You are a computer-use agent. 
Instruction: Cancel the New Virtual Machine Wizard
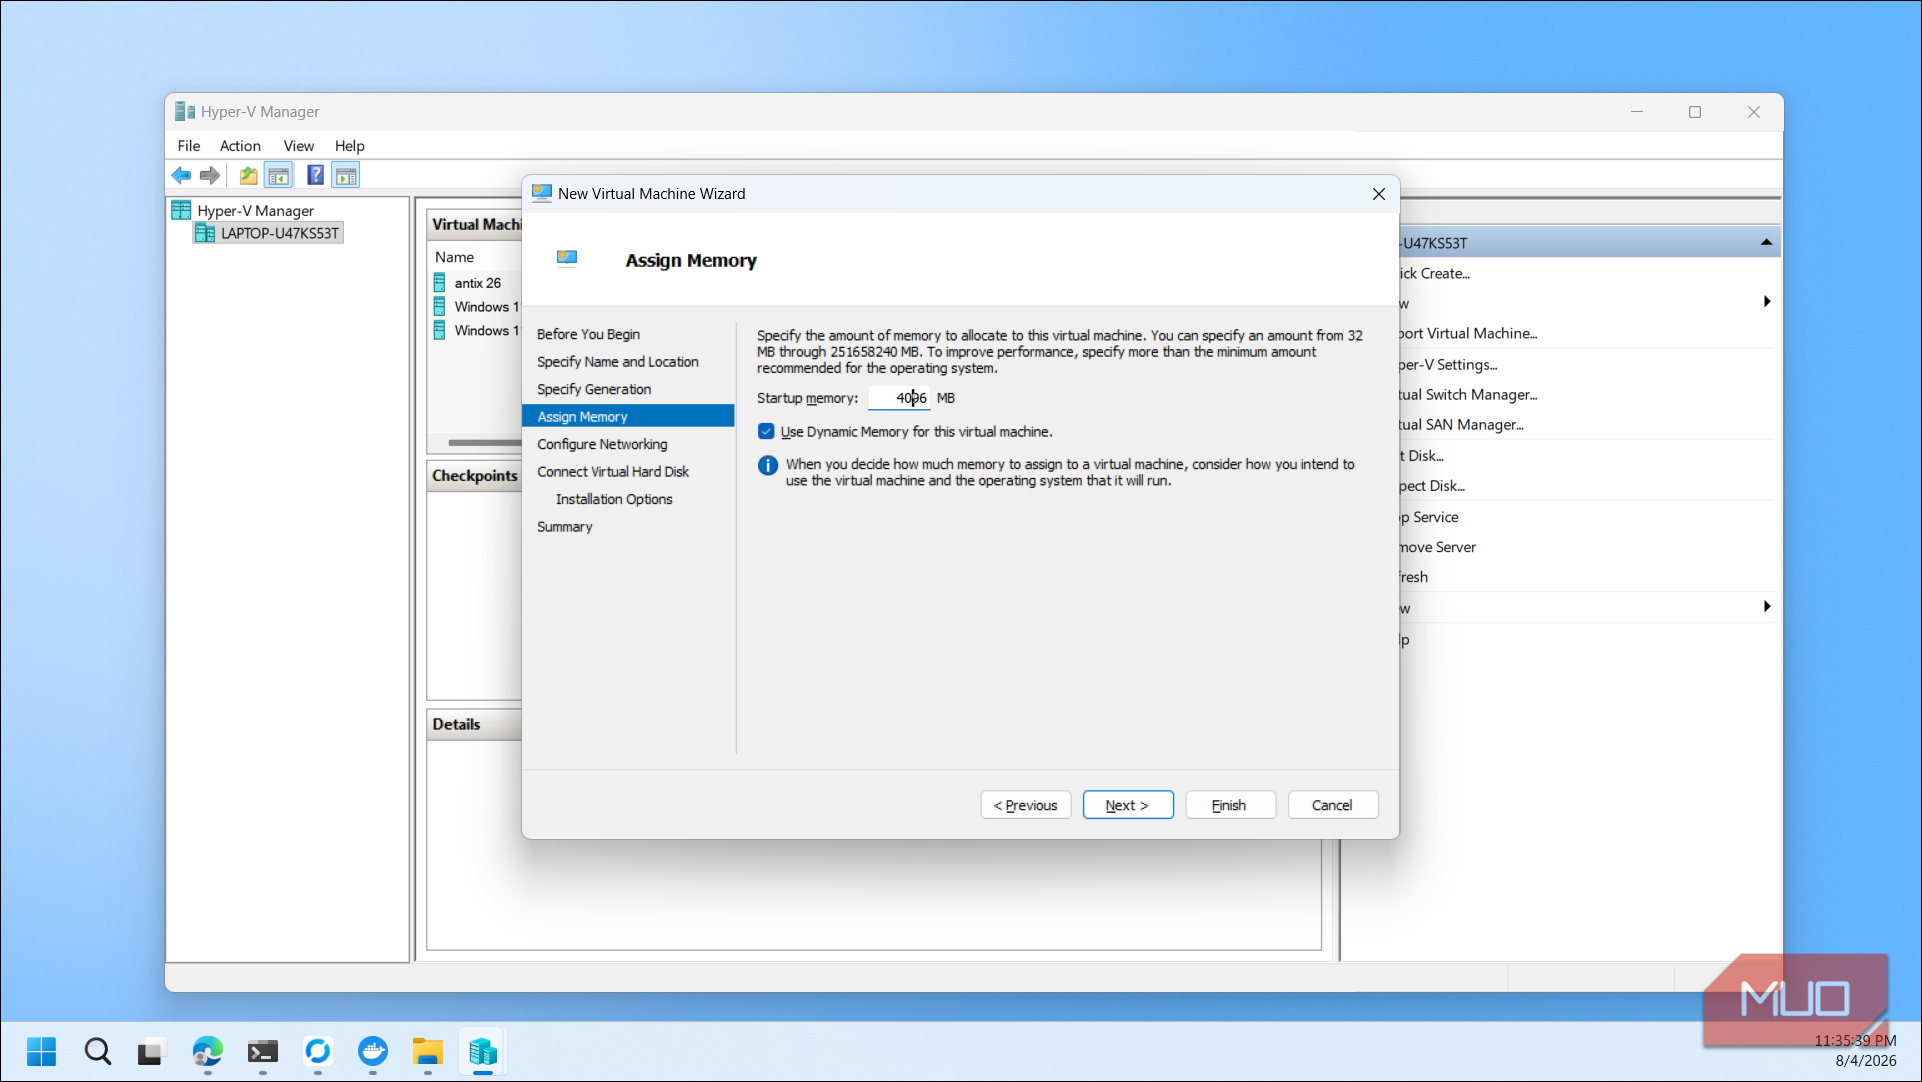1332,805
